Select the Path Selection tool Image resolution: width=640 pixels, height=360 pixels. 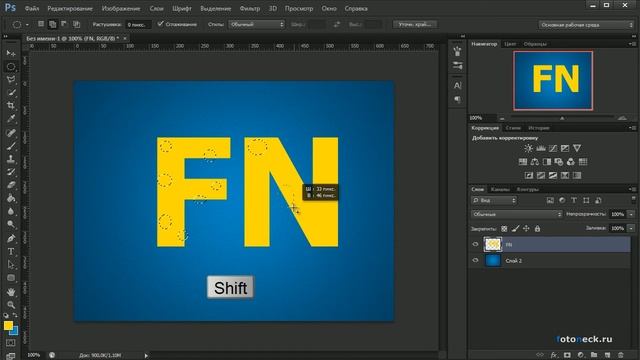[11, 264]
